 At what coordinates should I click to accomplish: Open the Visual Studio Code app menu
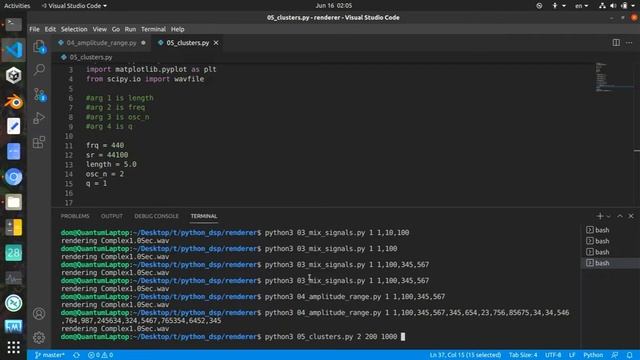(74, 6)
